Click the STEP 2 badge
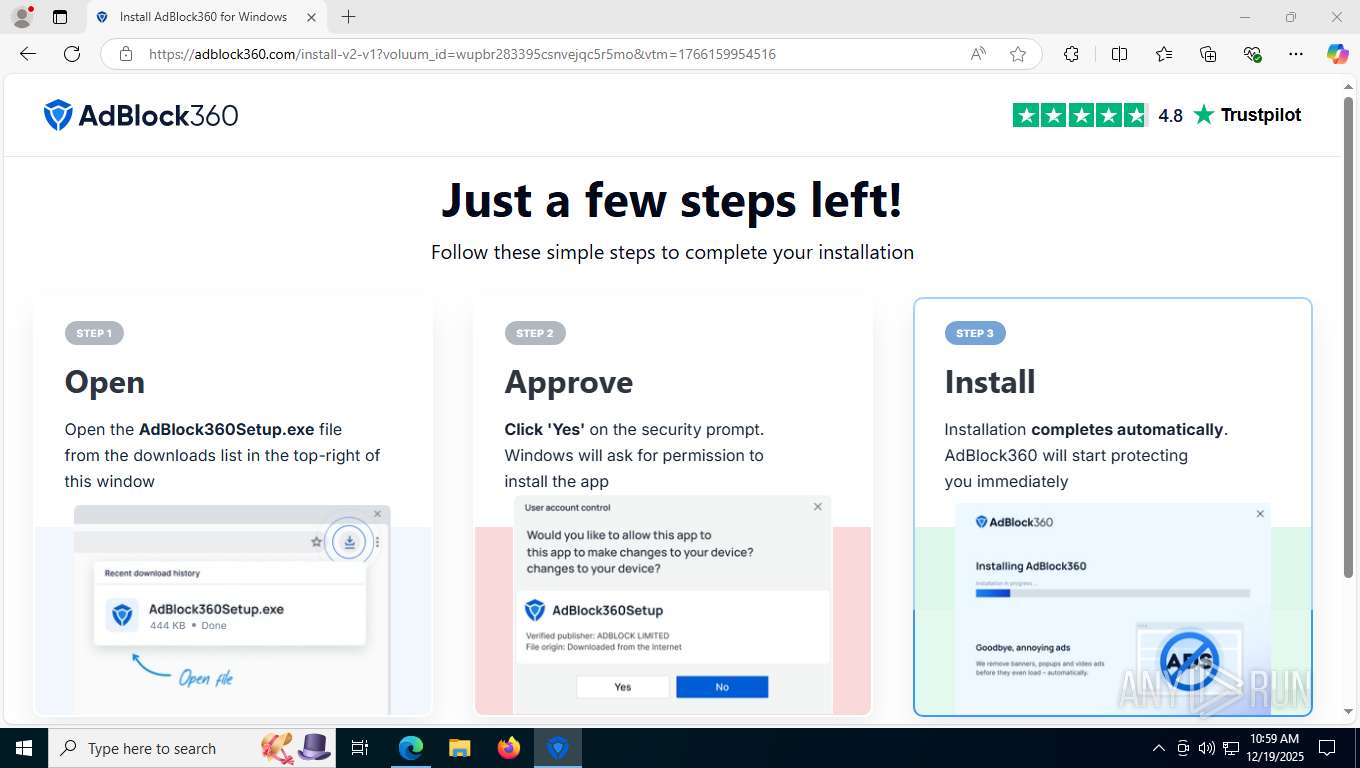1360x768 pixels. 534,333
